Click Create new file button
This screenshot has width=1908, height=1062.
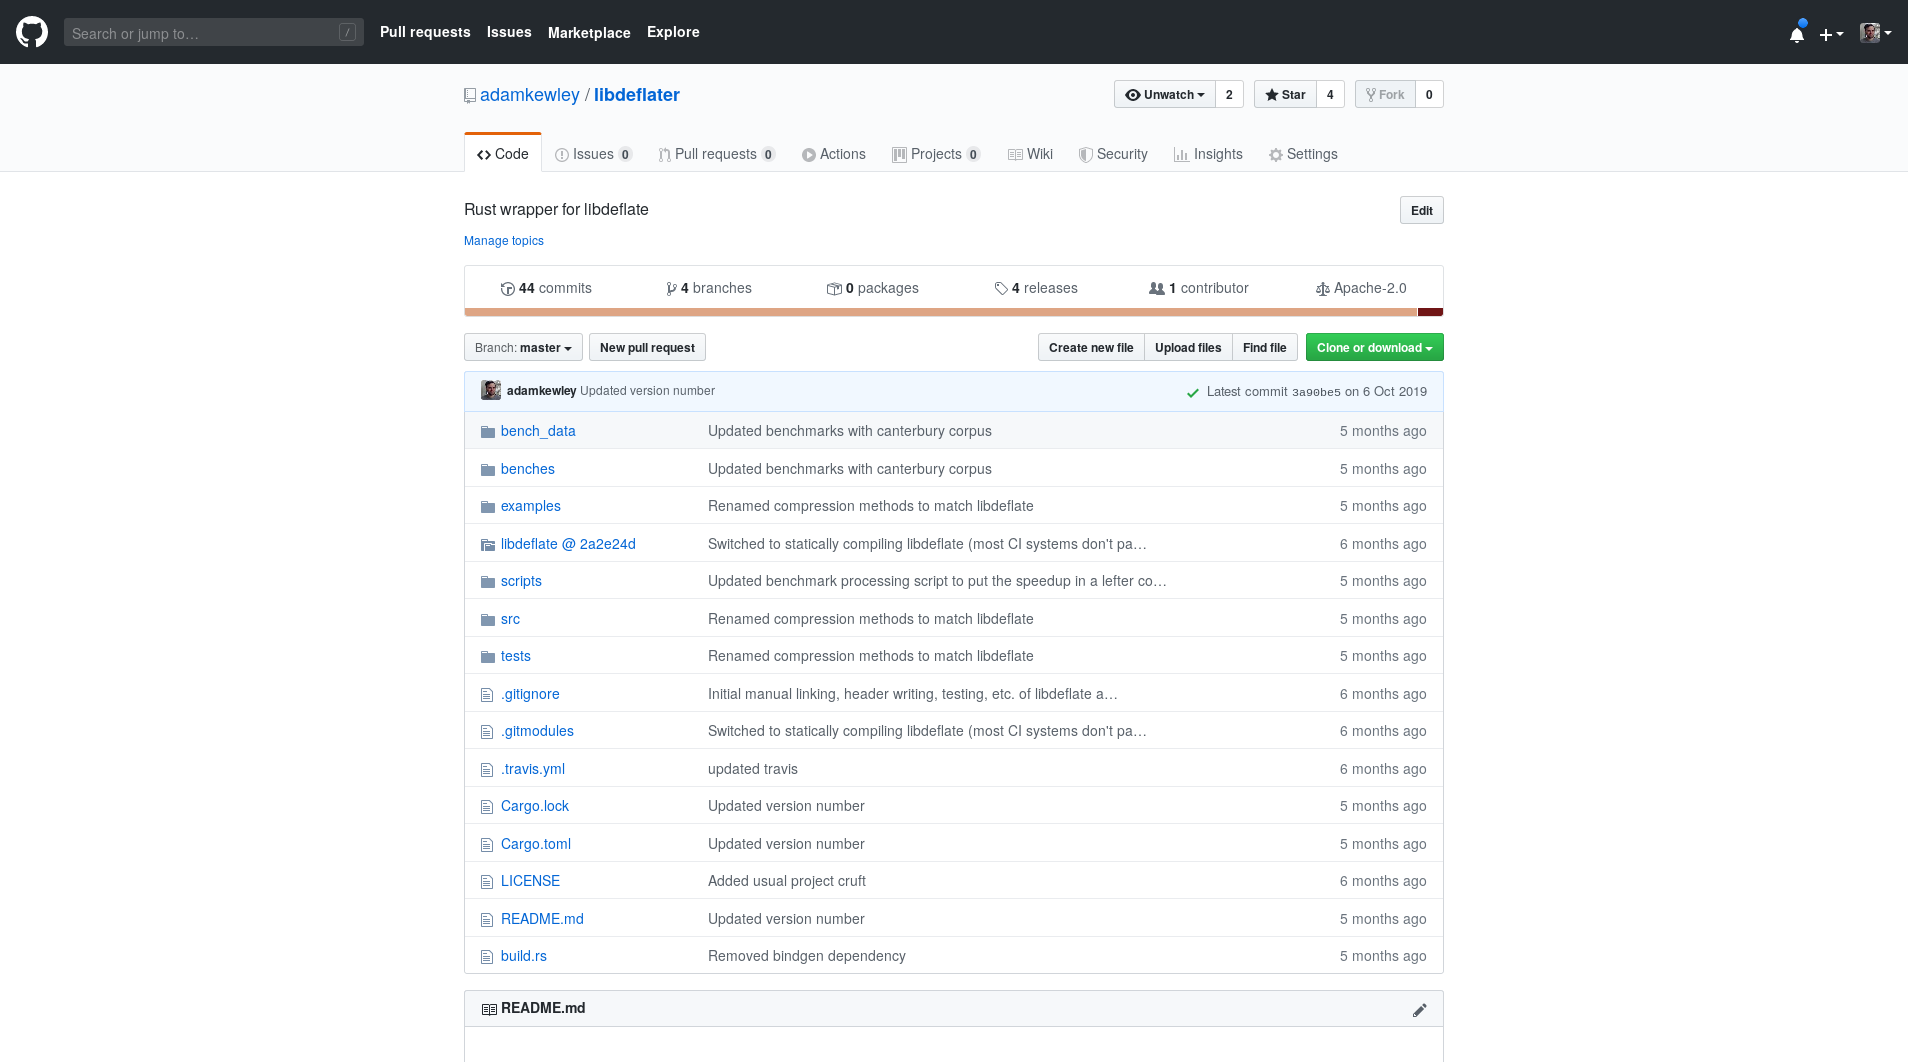[x=1091, y=348]
